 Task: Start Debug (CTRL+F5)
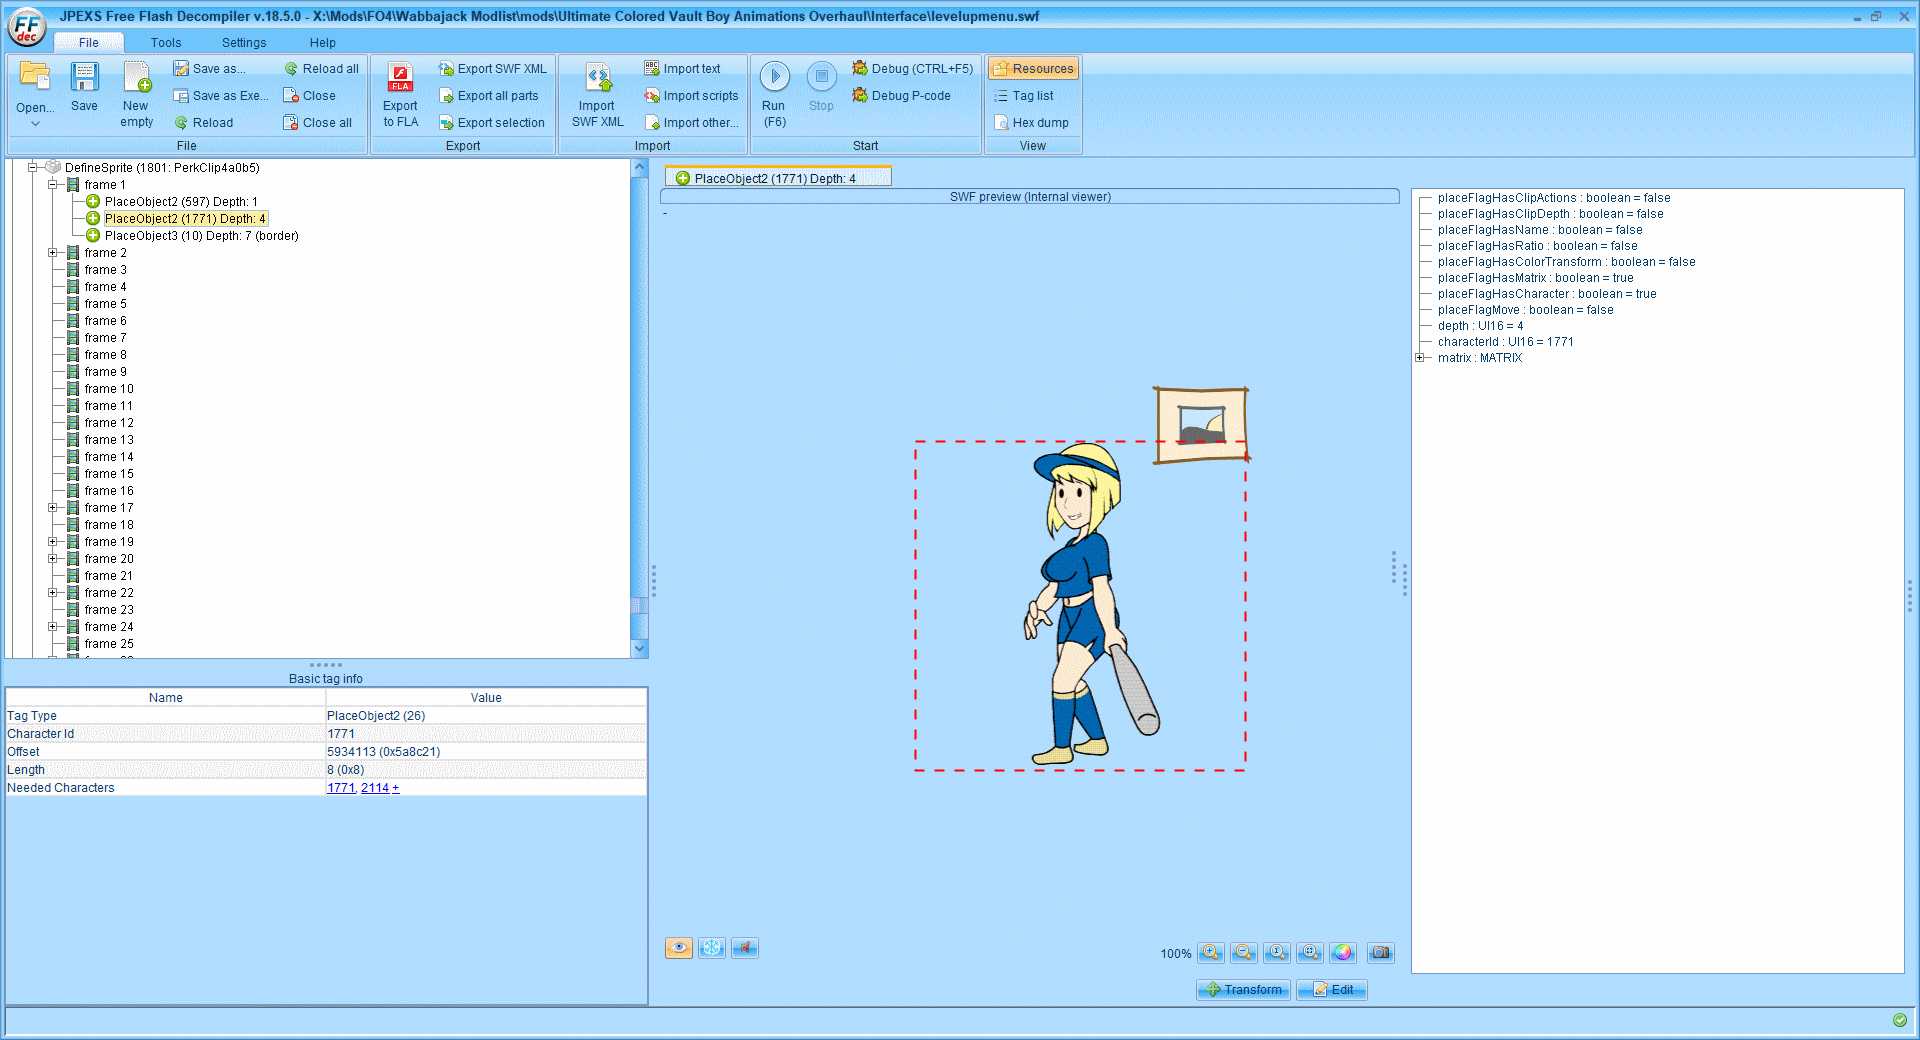[x=912, y=69]
